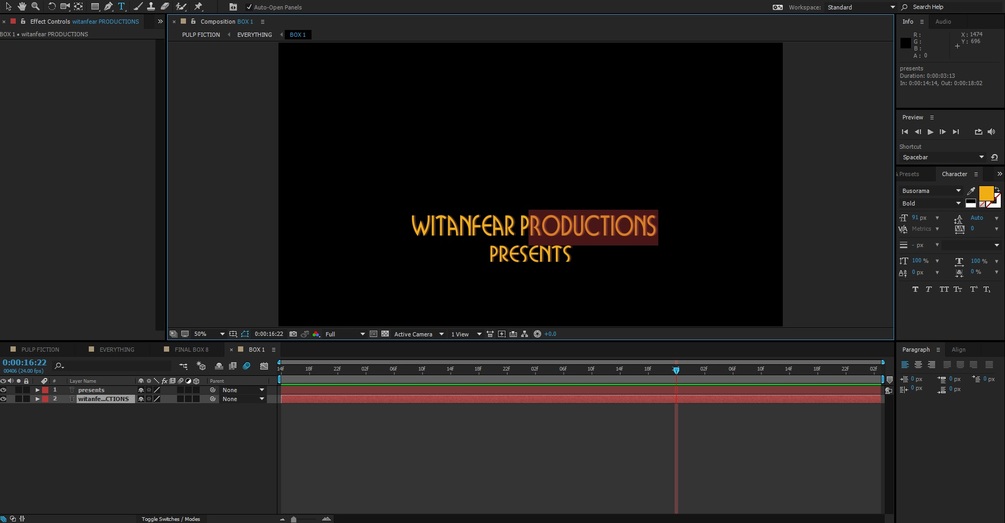
Task: Expand the witanfe...CTIONS layer properties
Action: point(37,399)
